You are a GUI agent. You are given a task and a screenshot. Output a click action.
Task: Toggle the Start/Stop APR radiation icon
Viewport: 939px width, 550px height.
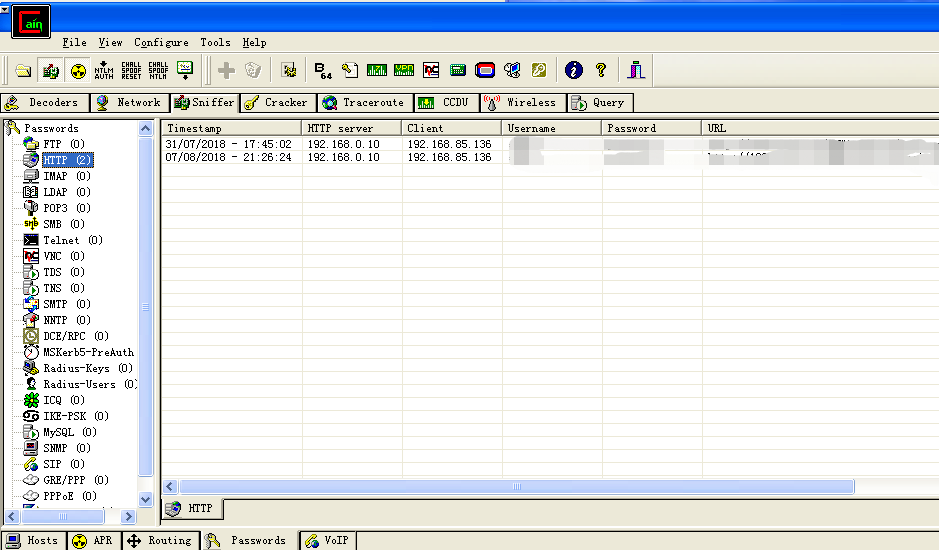pyautogui.click(x=78, y=71)
